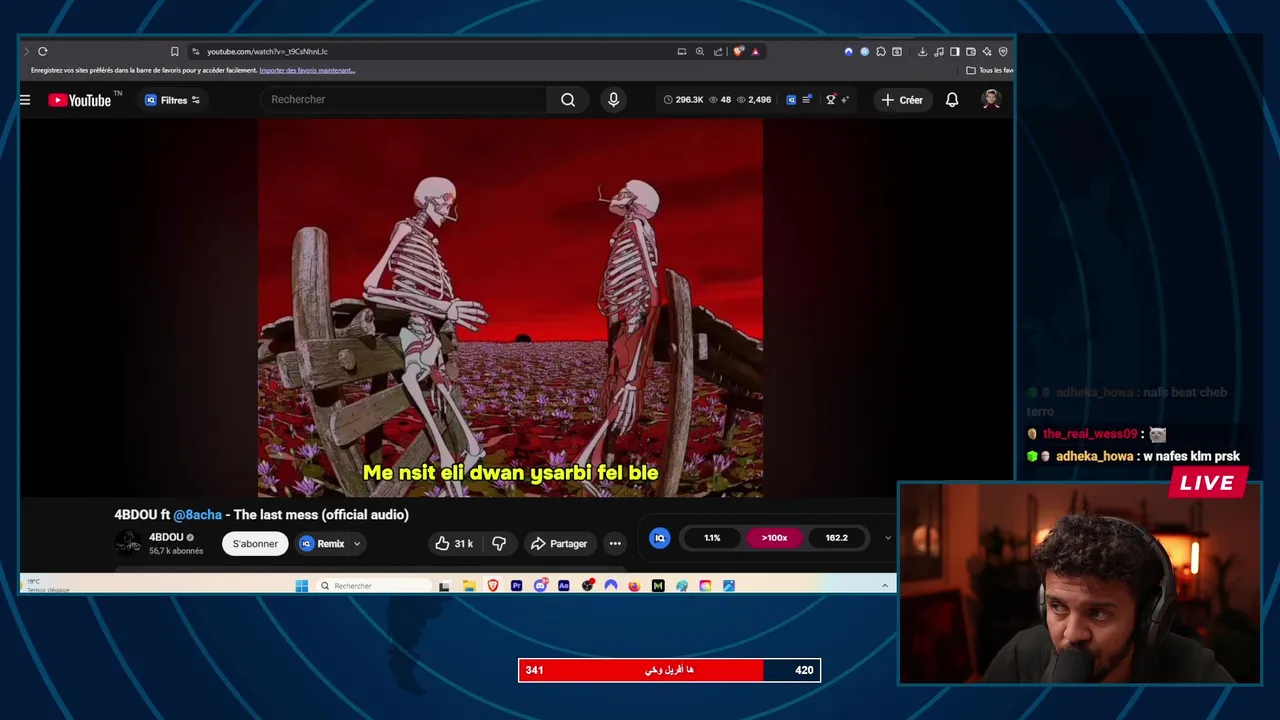
Task: Open the Brave Rewards triangle icon
Action: (755, 51)
